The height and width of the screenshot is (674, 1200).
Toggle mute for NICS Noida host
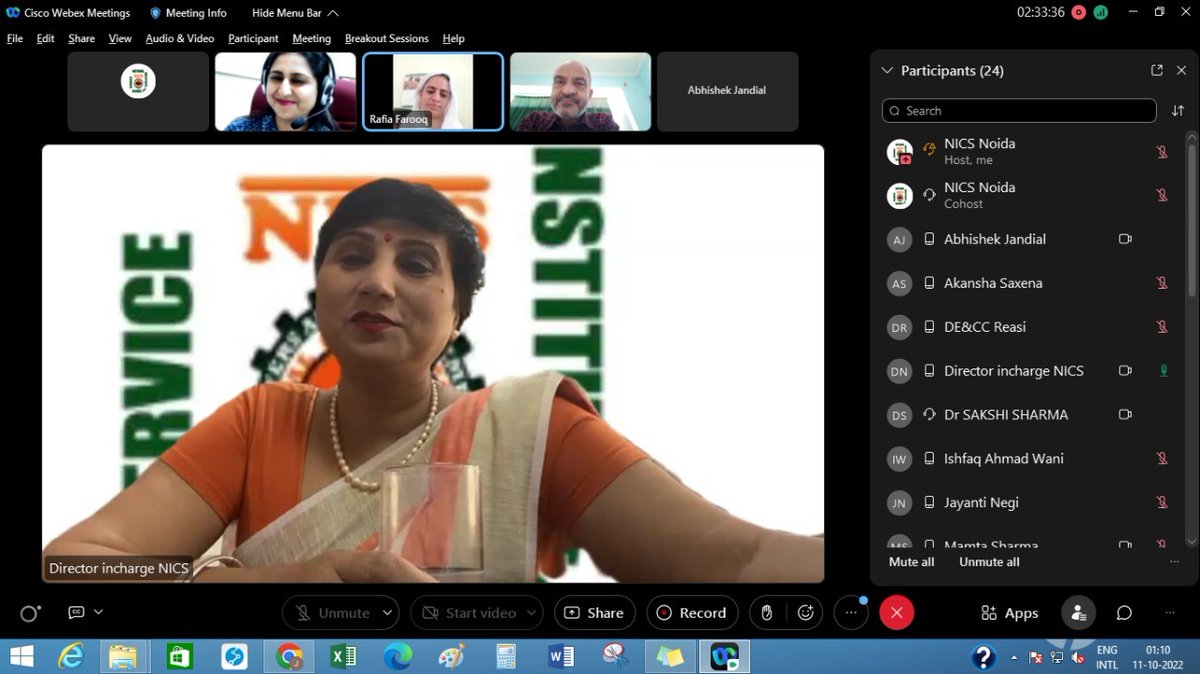1162,152
